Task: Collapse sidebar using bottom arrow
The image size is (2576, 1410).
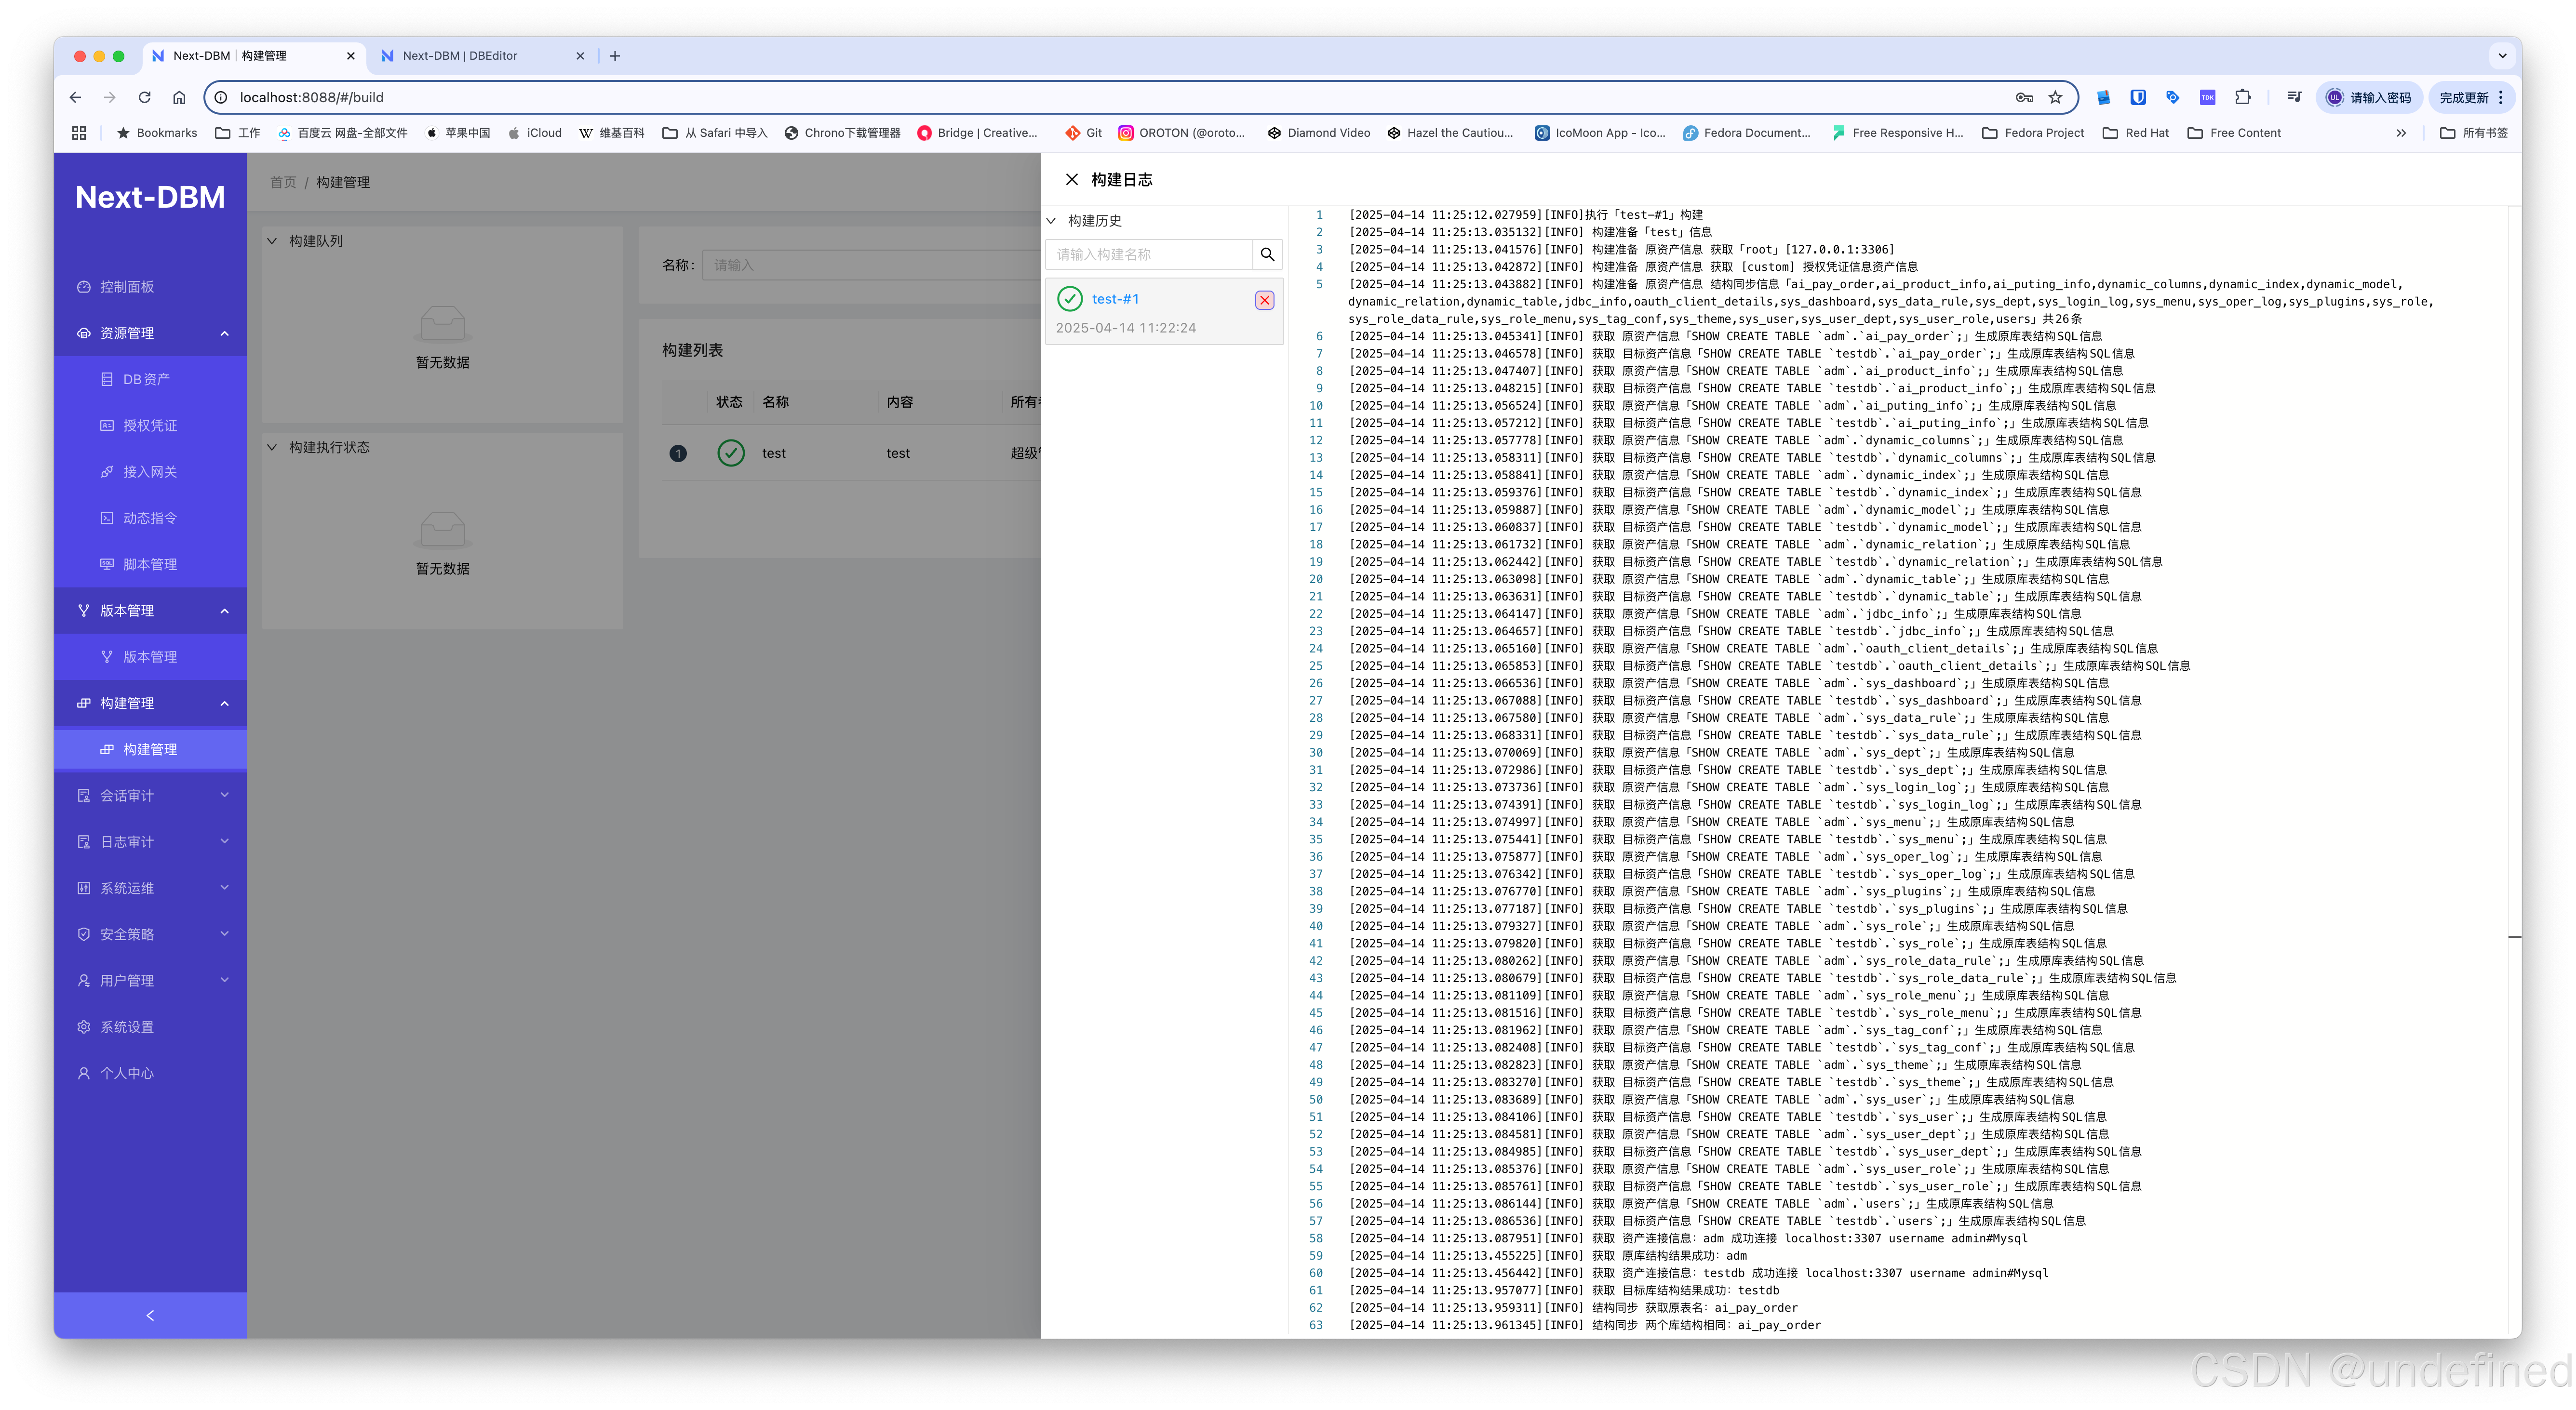Action: [150, 1315]
